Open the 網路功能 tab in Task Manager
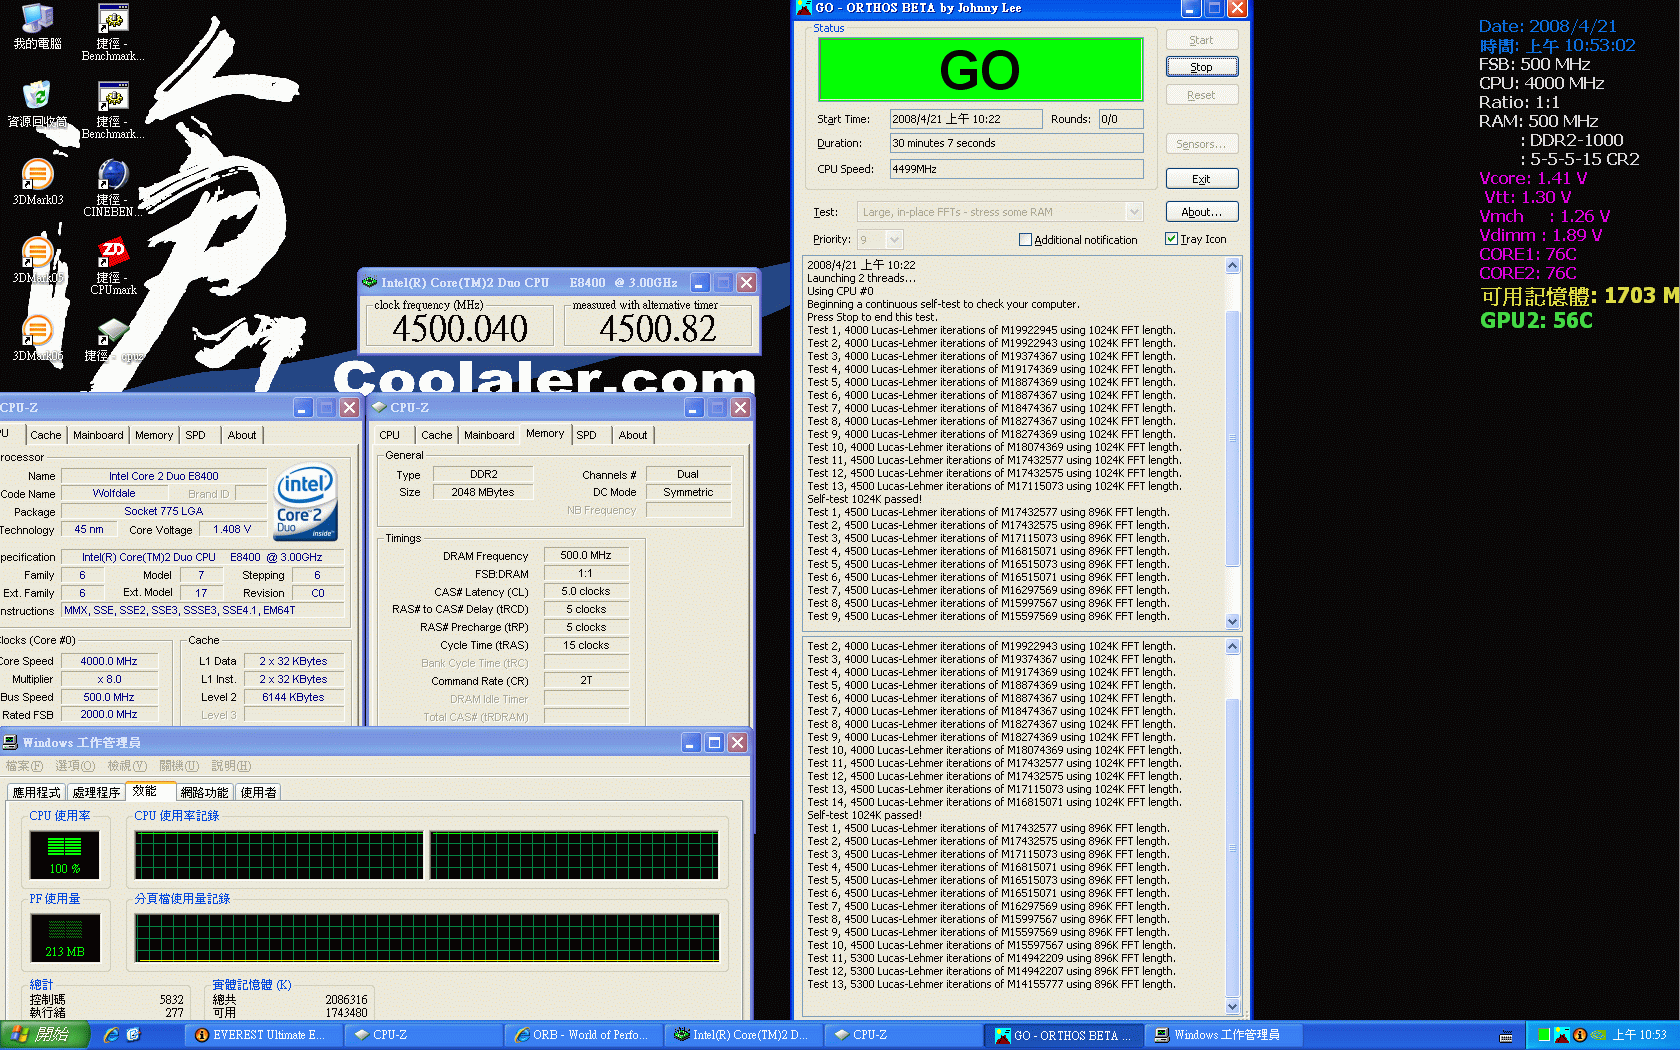The height and width of the screenshot is (1050, 1680). (204, 792)
